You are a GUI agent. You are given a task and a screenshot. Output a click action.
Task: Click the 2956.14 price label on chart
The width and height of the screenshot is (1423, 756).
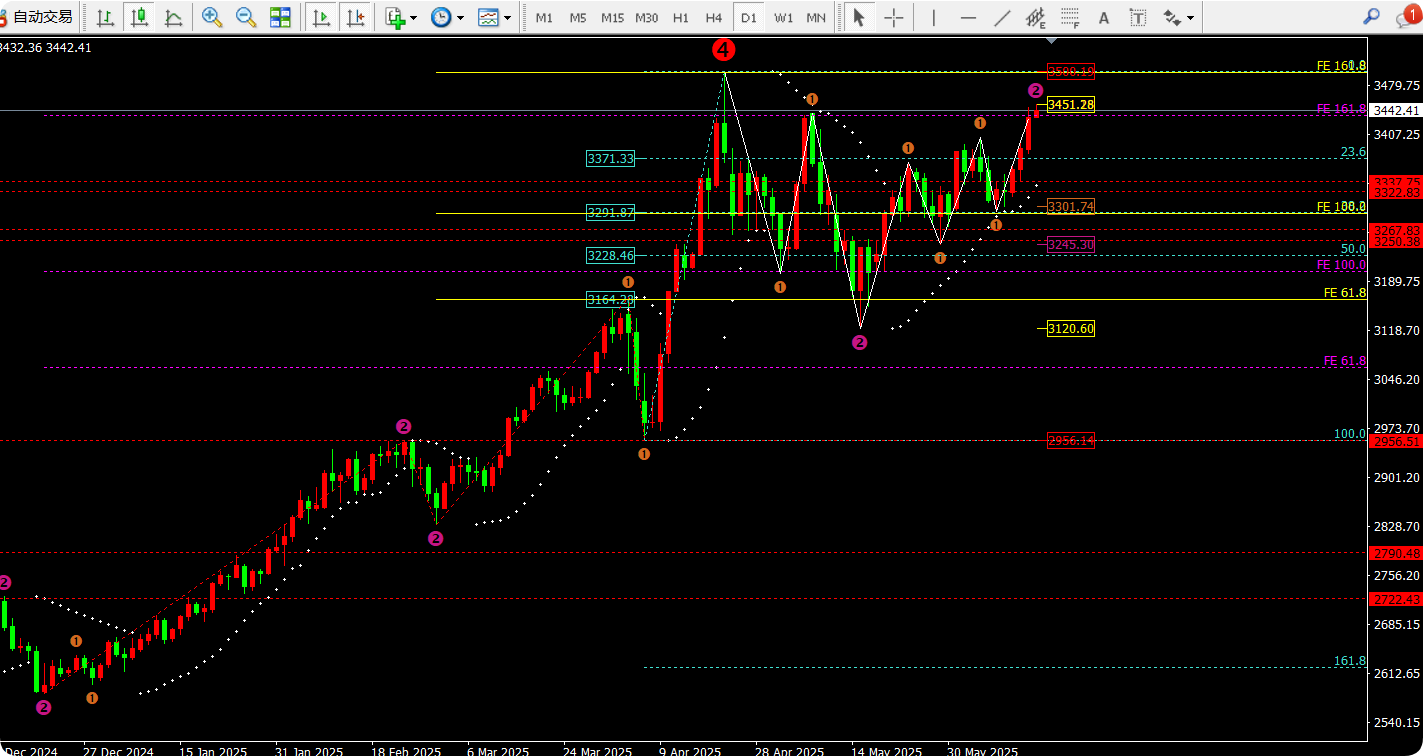click(x=1070, y=440)
